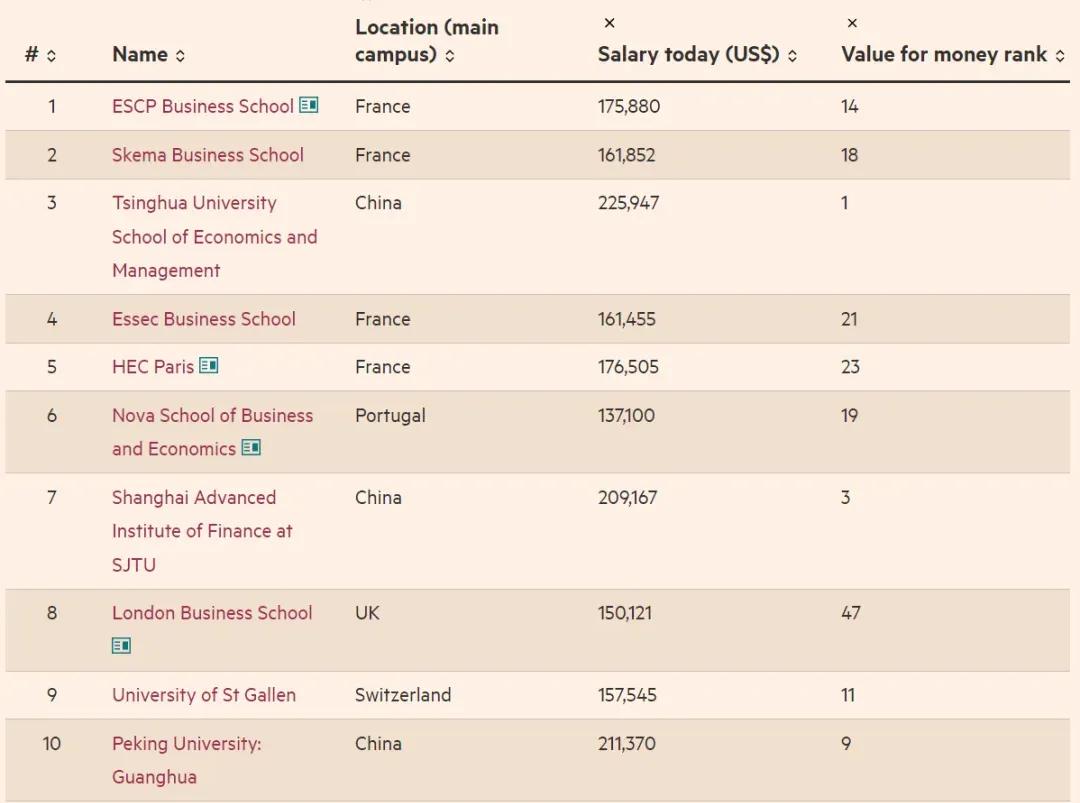Click profile icon beside HEC Paris
The image size is (1080, 803).
pos(209,365)
